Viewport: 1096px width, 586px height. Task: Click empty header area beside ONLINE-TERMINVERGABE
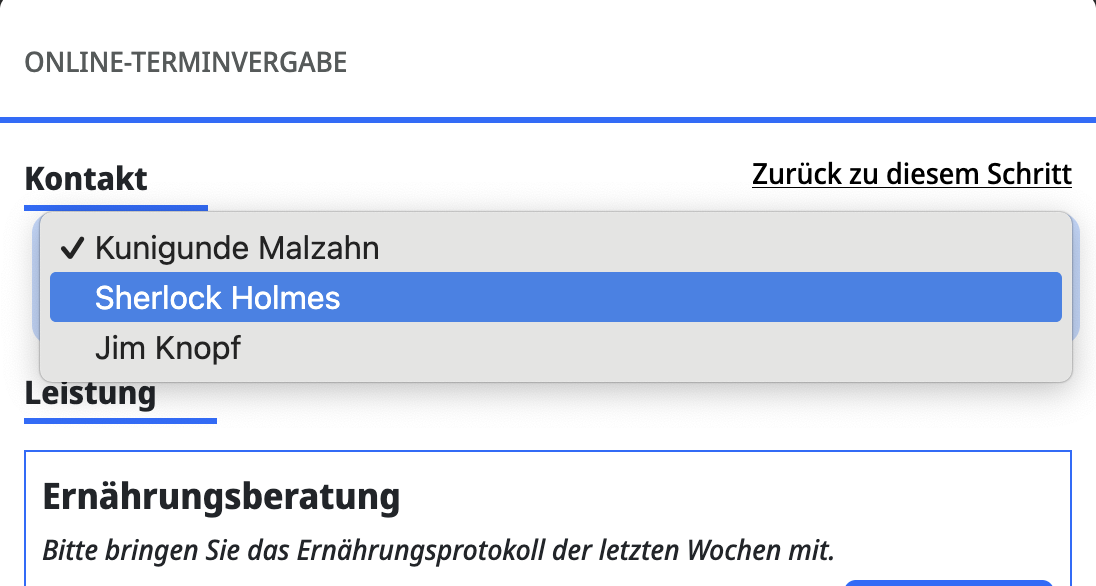(700, 63)
